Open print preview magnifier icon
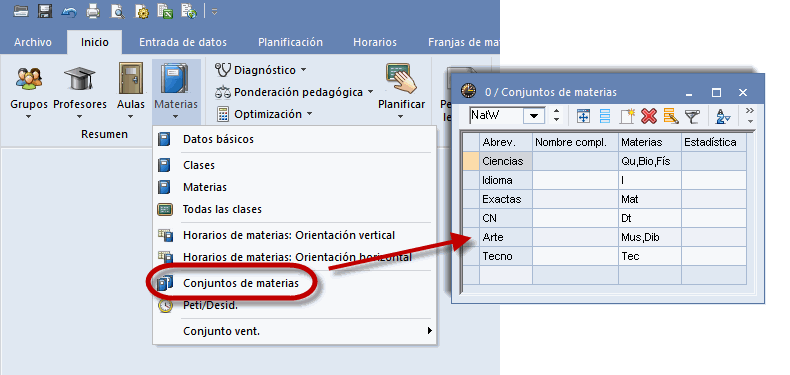The image size is (790, 375). (x=118, y=11)
